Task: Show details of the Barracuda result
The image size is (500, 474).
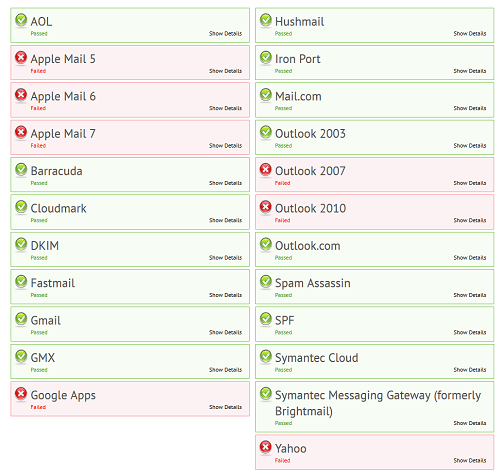Action: pyautogui.click(x=225, y=183)
